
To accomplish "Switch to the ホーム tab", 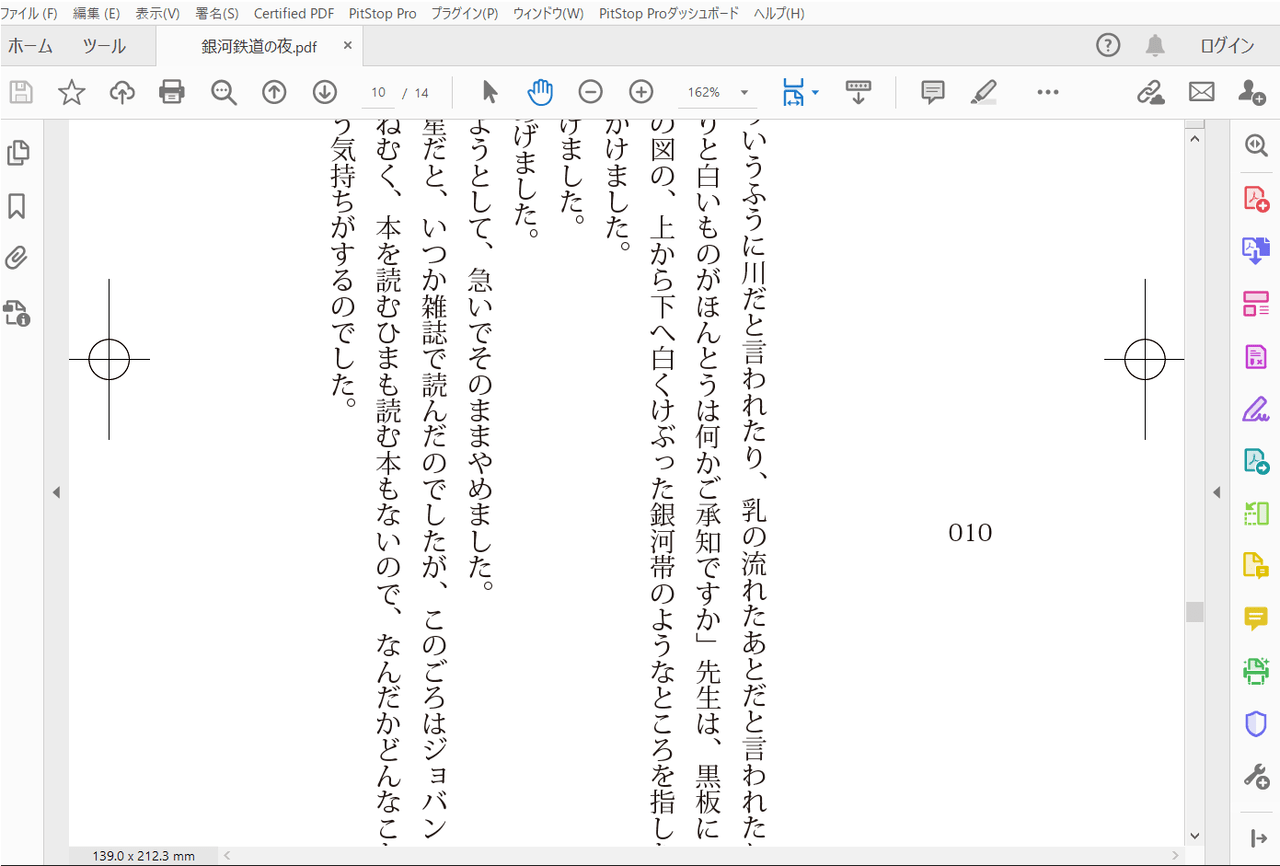I will tap(30, 46).
